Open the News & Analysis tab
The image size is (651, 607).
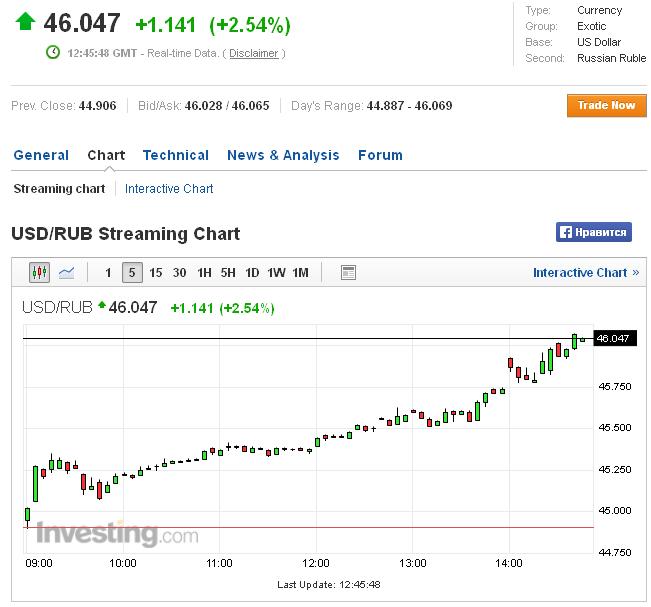(x=283, y=155)
